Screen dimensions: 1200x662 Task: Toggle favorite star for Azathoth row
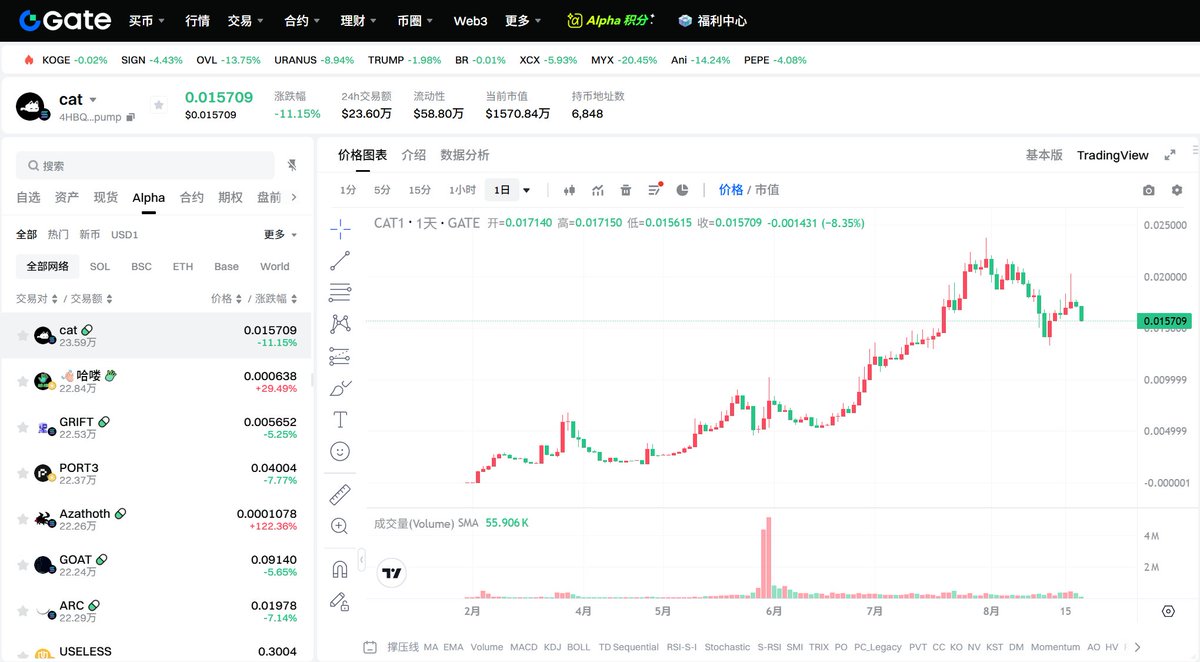(22, 520)
